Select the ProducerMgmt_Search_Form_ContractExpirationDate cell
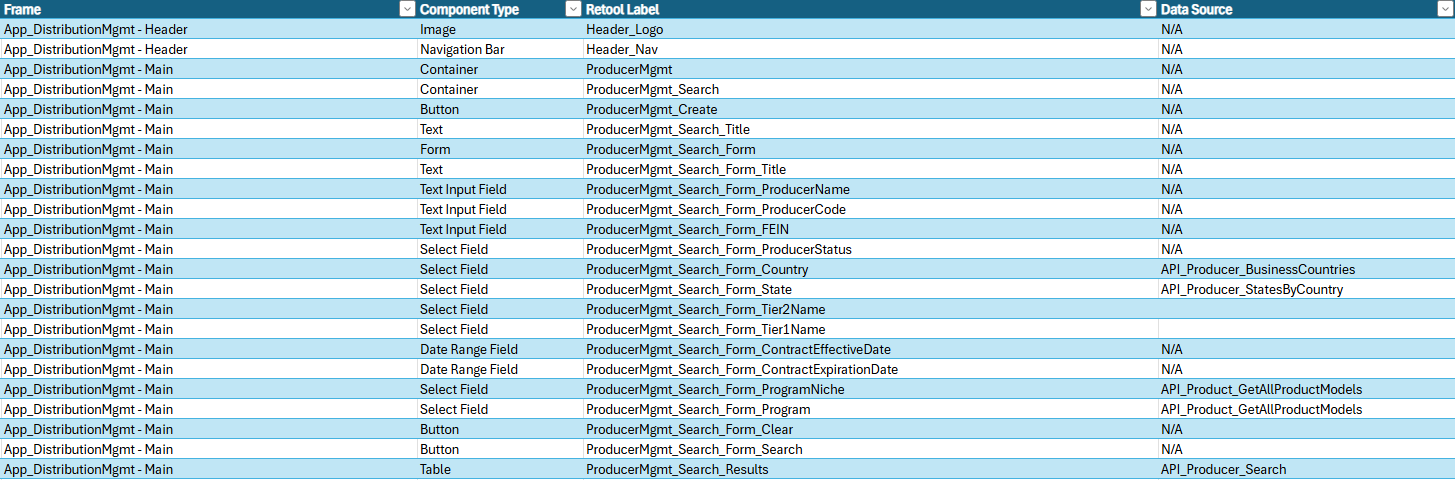 870,369
